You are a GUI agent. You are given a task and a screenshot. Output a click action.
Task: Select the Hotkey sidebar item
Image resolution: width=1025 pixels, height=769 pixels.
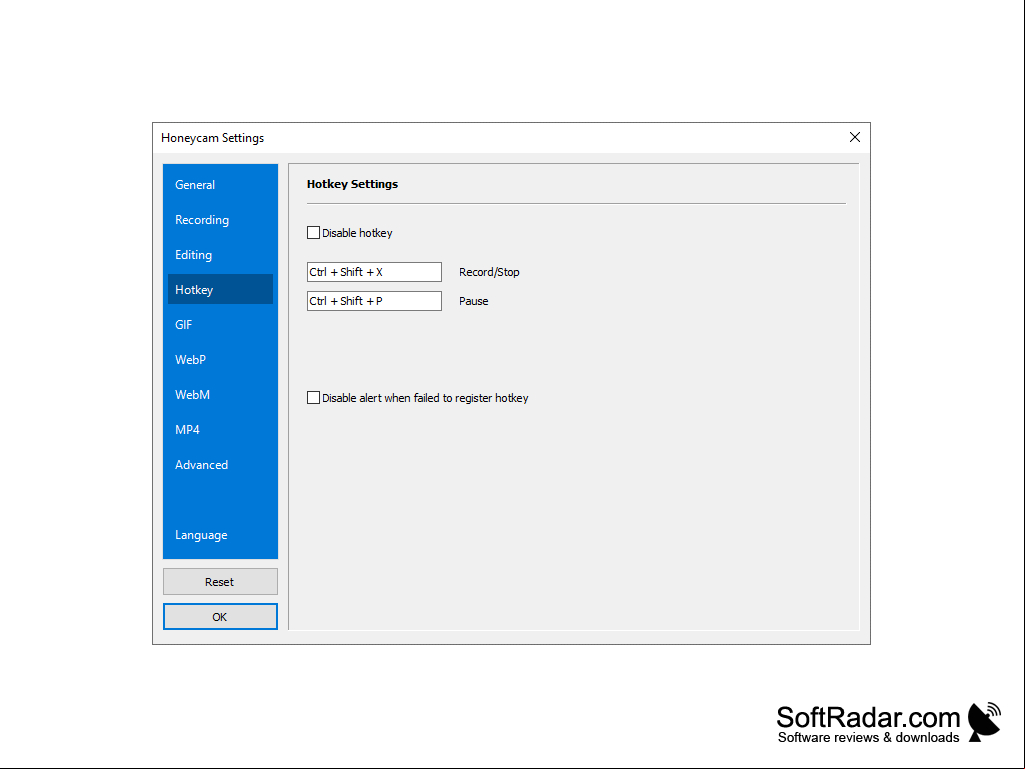coord(220,289)
